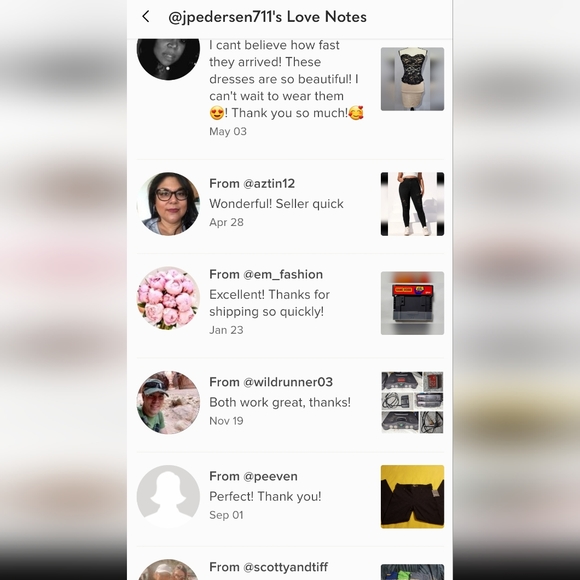Open the top black-and-white profile avatar
Screen dimensions: 580x580
[168, 59]
